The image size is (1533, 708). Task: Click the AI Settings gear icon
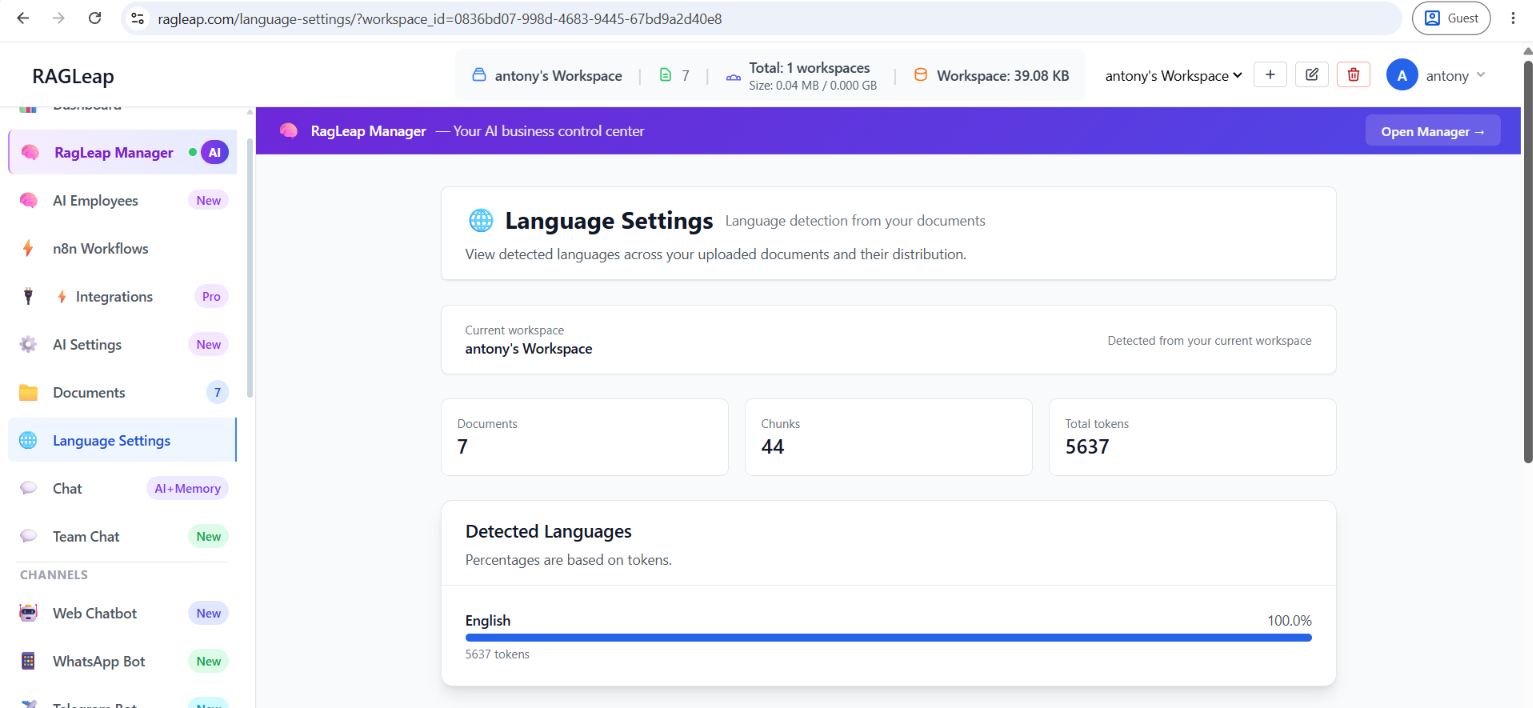(x=28, y=344)
